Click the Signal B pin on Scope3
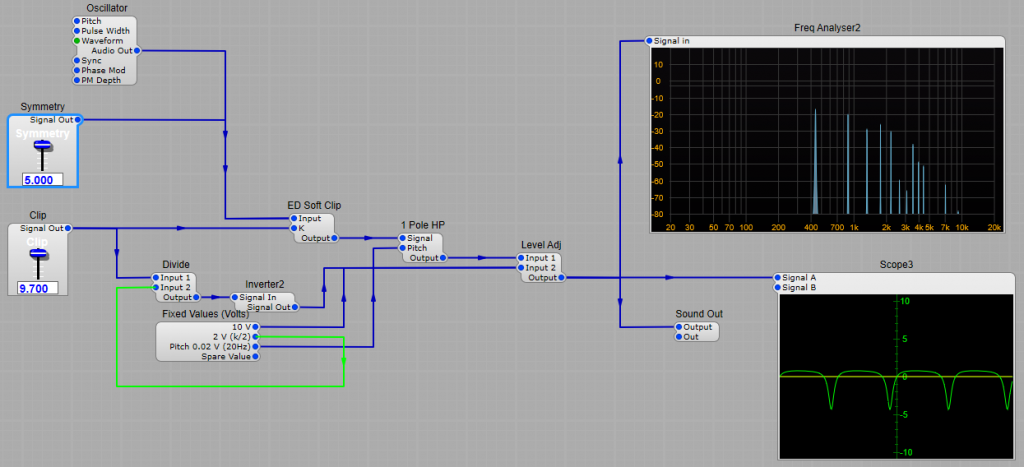Viewport: 1024px width, 467px height. pyautogui.click(x=777, y=288)
